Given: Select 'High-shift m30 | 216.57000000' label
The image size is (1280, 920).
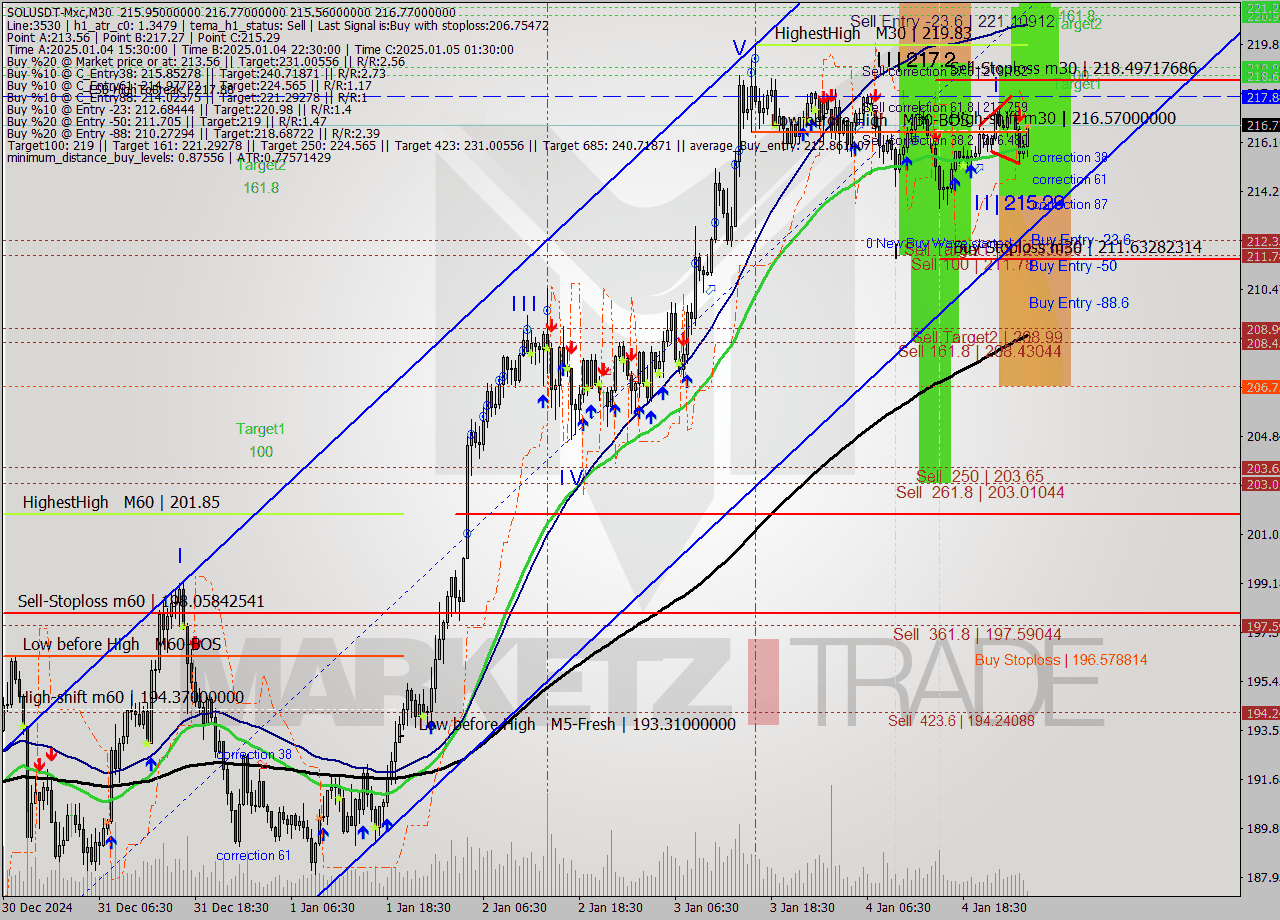Looking at the screenshot, I should (1064, 118).
